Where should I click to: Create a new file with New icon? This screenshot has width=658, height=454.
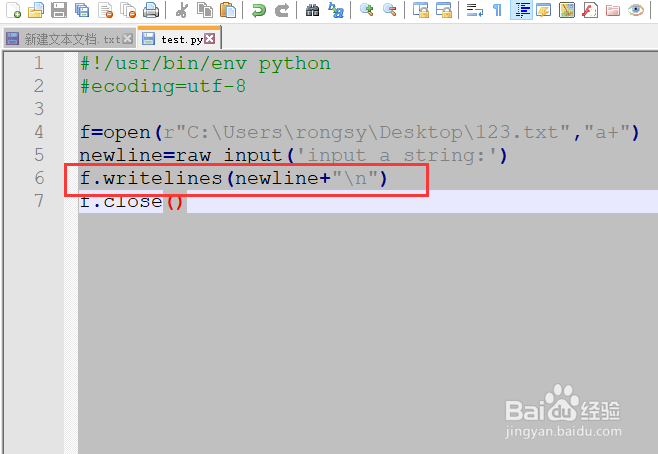click(14, 10)
